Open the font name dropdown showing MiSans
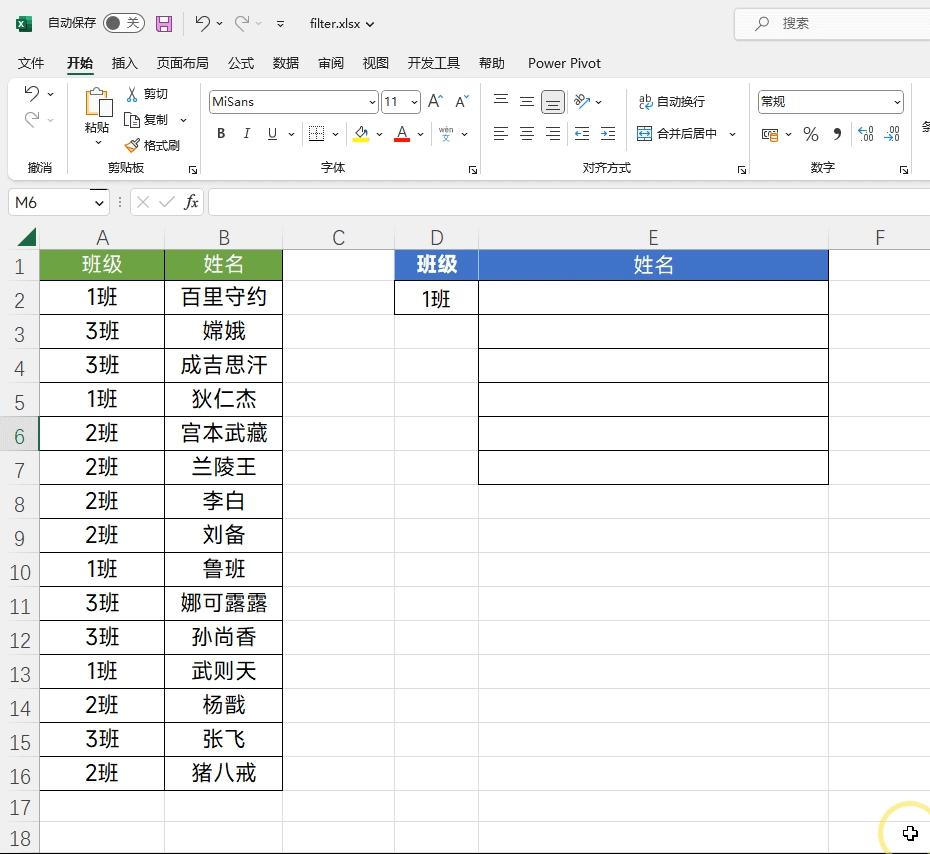Viewport: 930px width, 854px height. [x=371, y=101]
